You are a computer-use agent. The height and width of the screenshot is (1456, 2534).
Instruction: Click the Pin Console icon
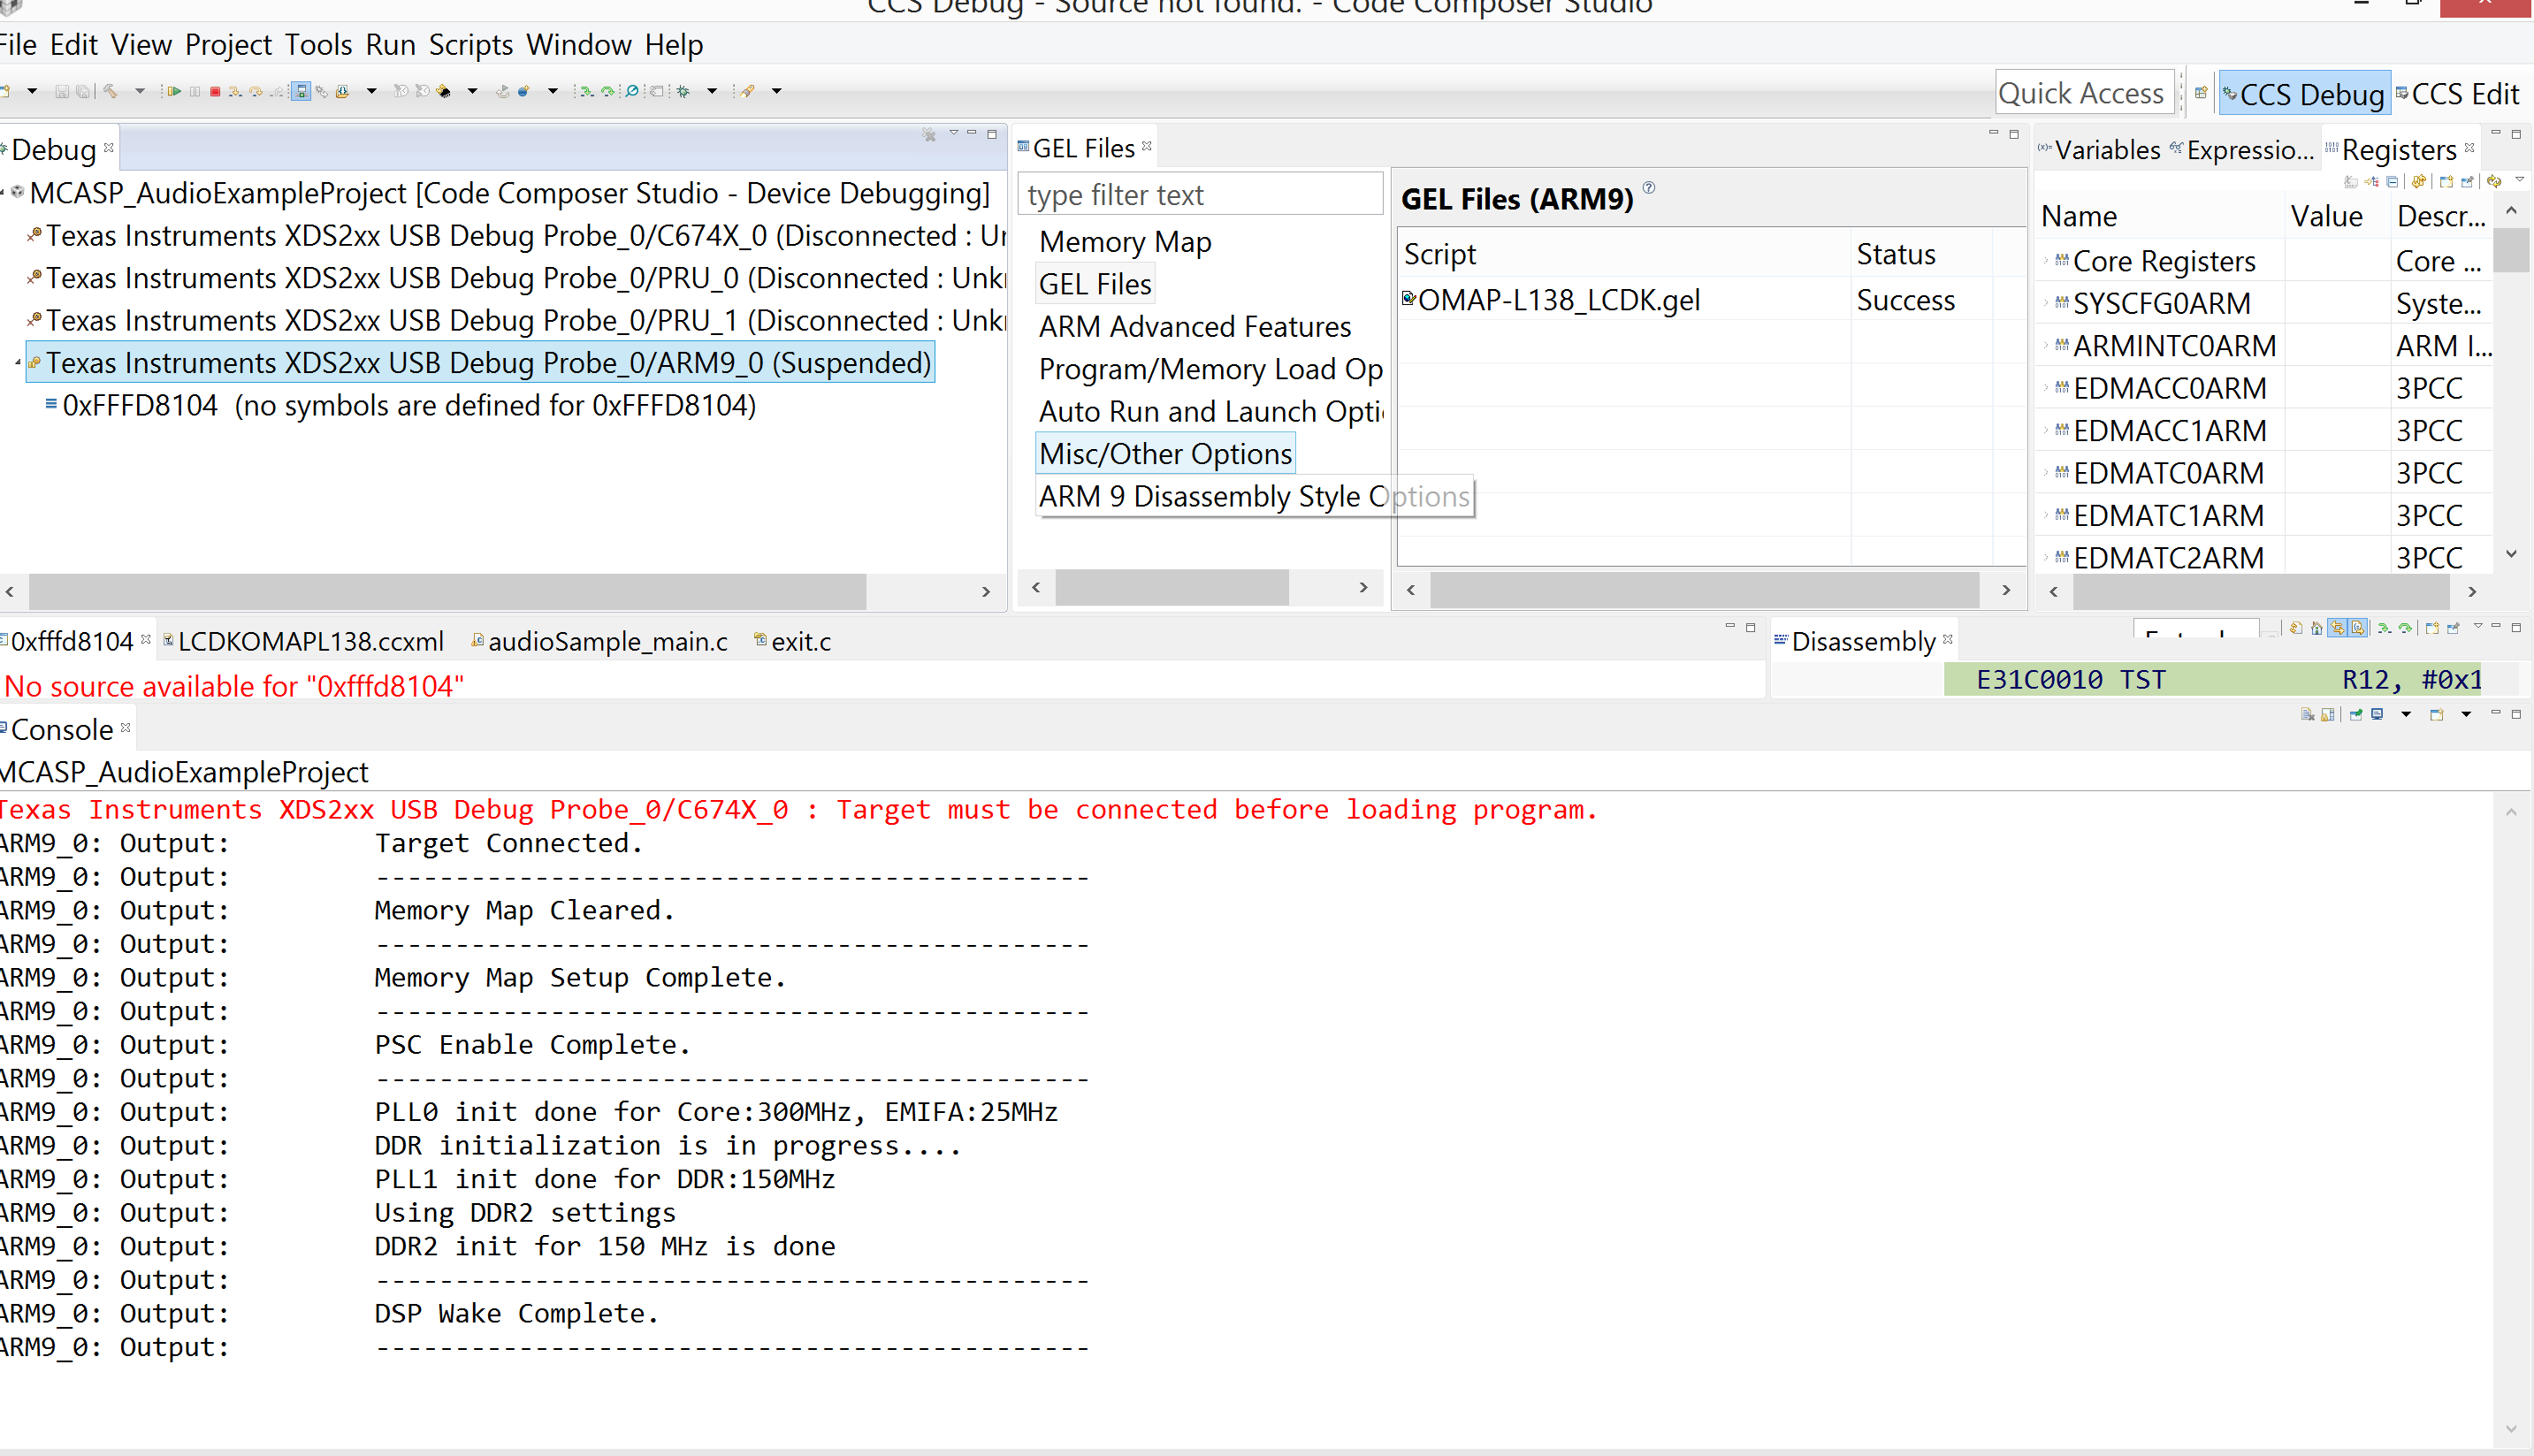coord(2356,714)
